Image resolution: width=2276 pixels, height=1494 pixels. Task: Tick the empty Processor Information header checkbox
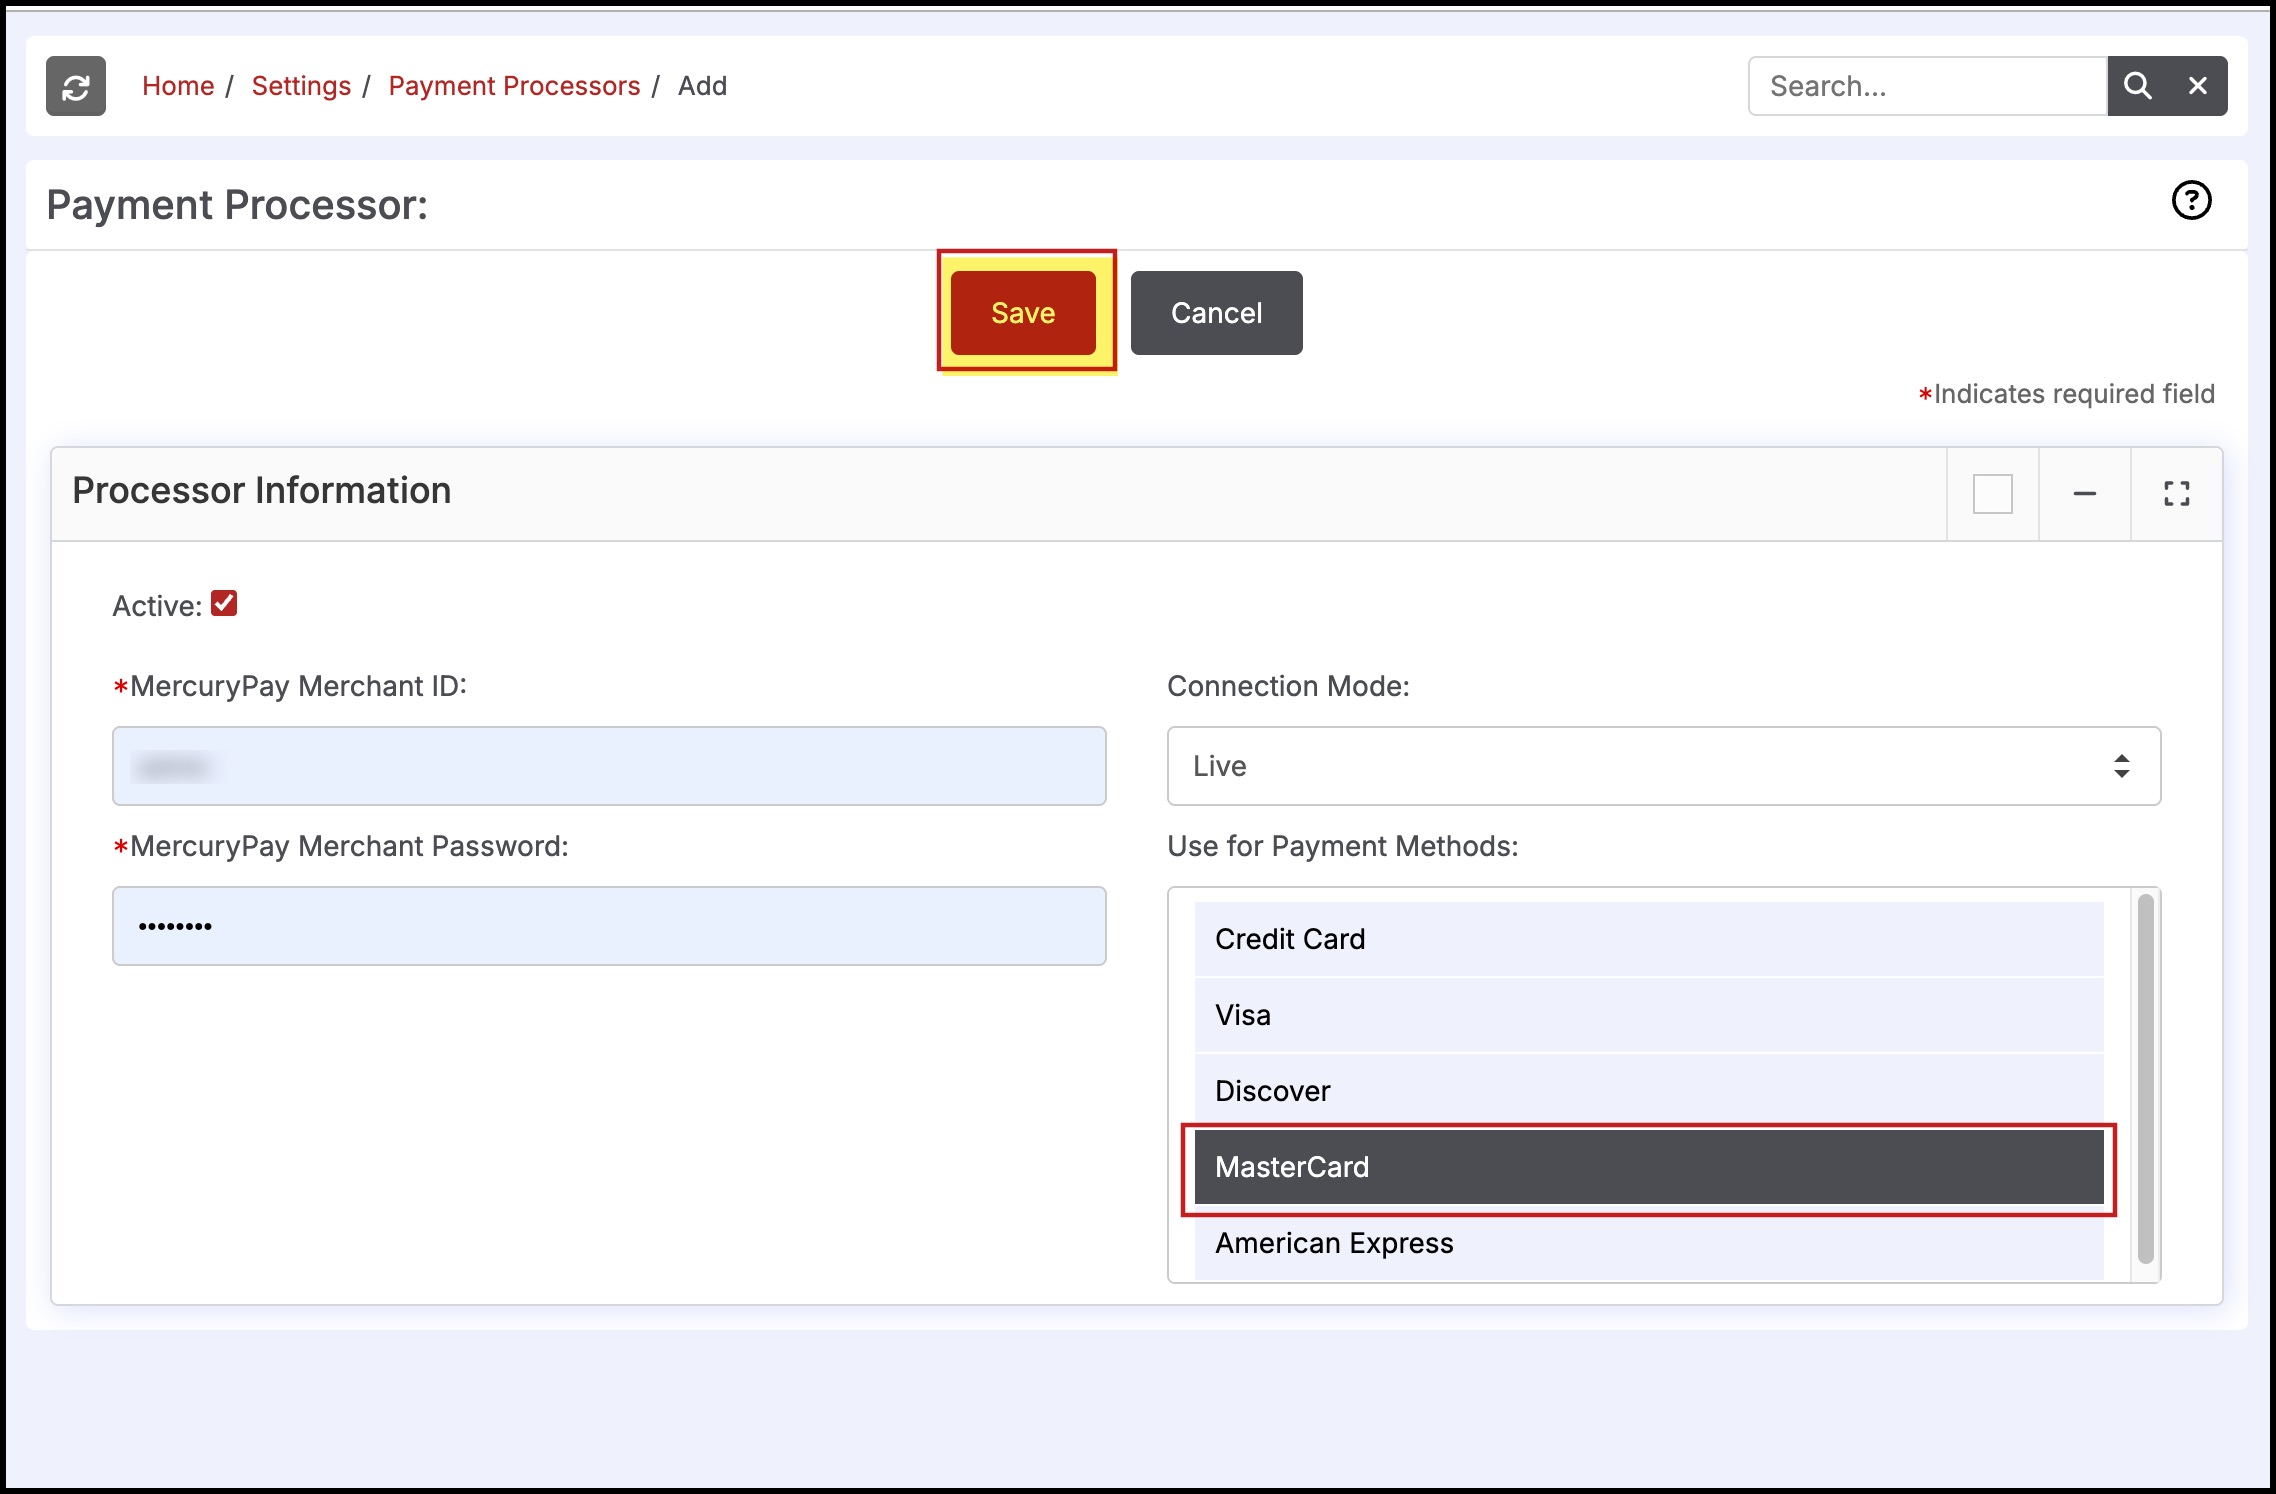tap(1992, 494)
